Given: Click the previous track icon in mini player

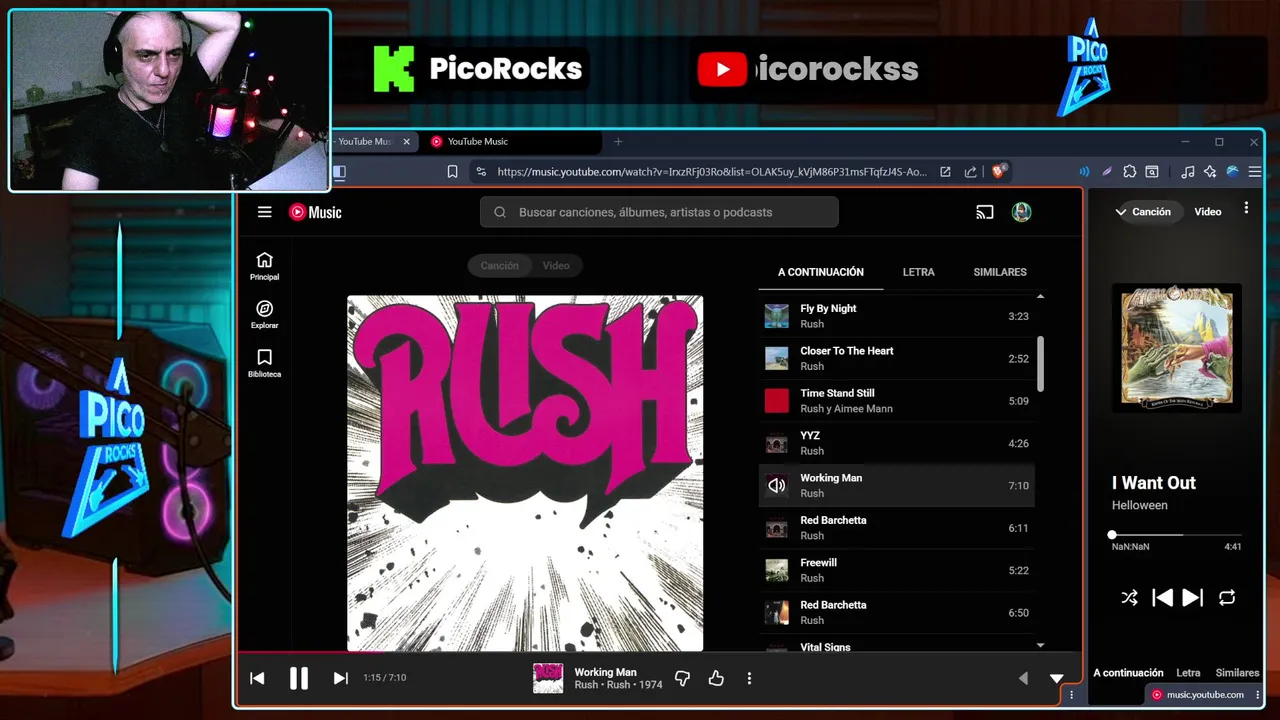Looking at the screenshot, I should coord(1162,597).
